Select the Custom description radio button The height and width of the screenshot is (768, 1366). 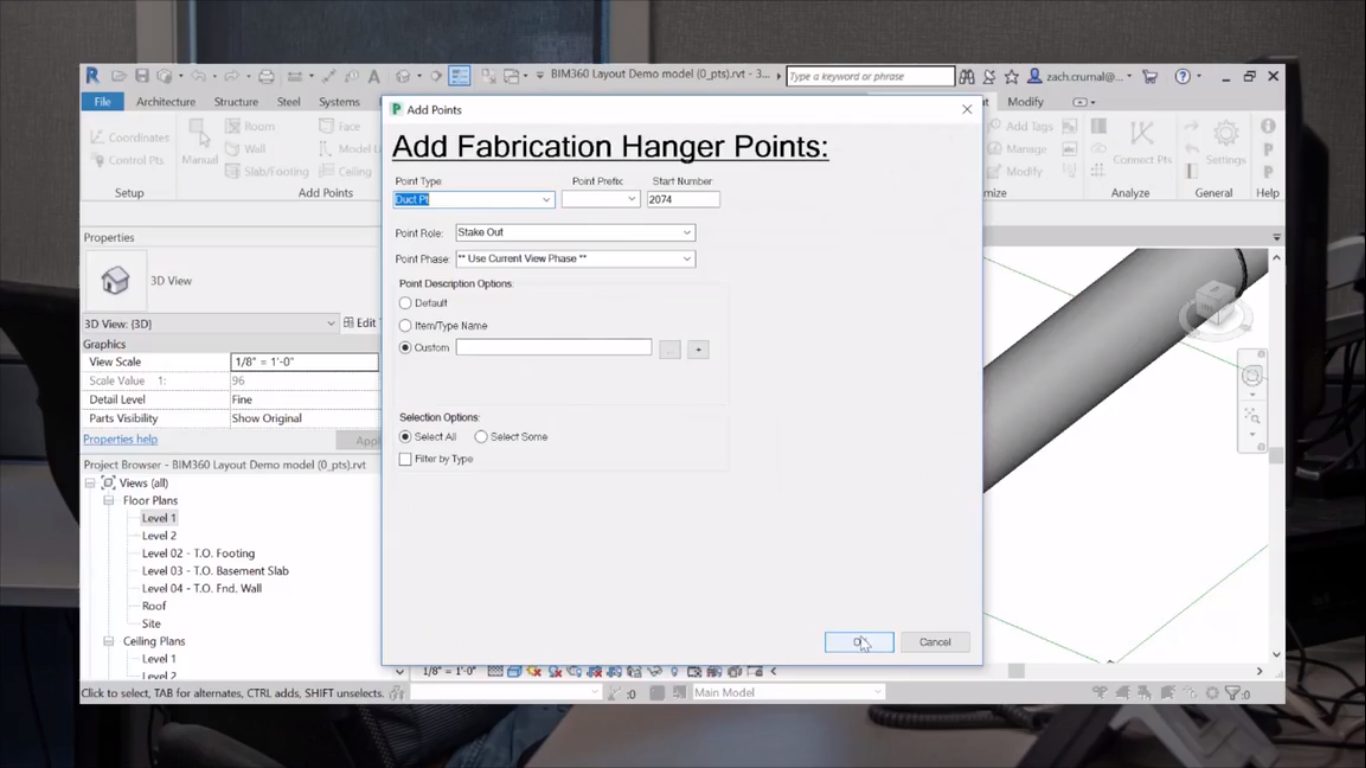(405, 348)
